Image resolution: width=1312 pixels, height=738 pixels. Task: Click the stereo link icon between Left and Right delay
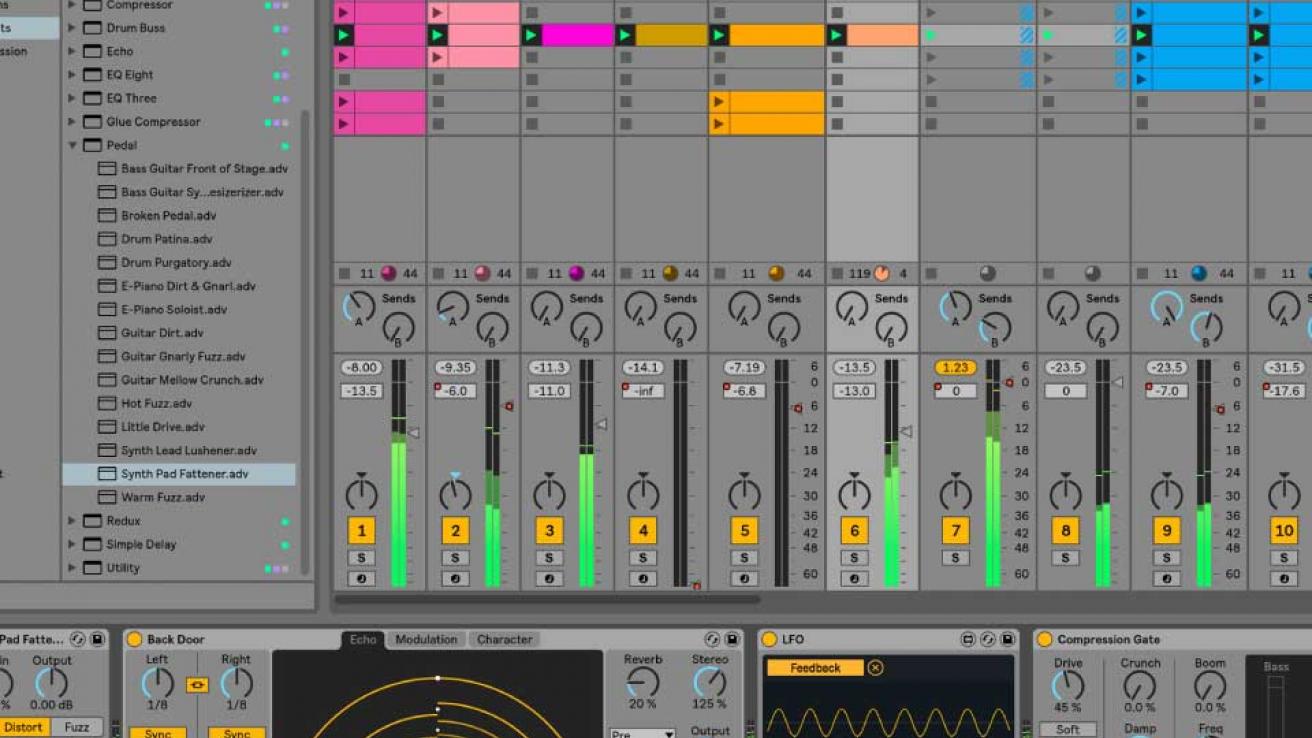[197, 685]
